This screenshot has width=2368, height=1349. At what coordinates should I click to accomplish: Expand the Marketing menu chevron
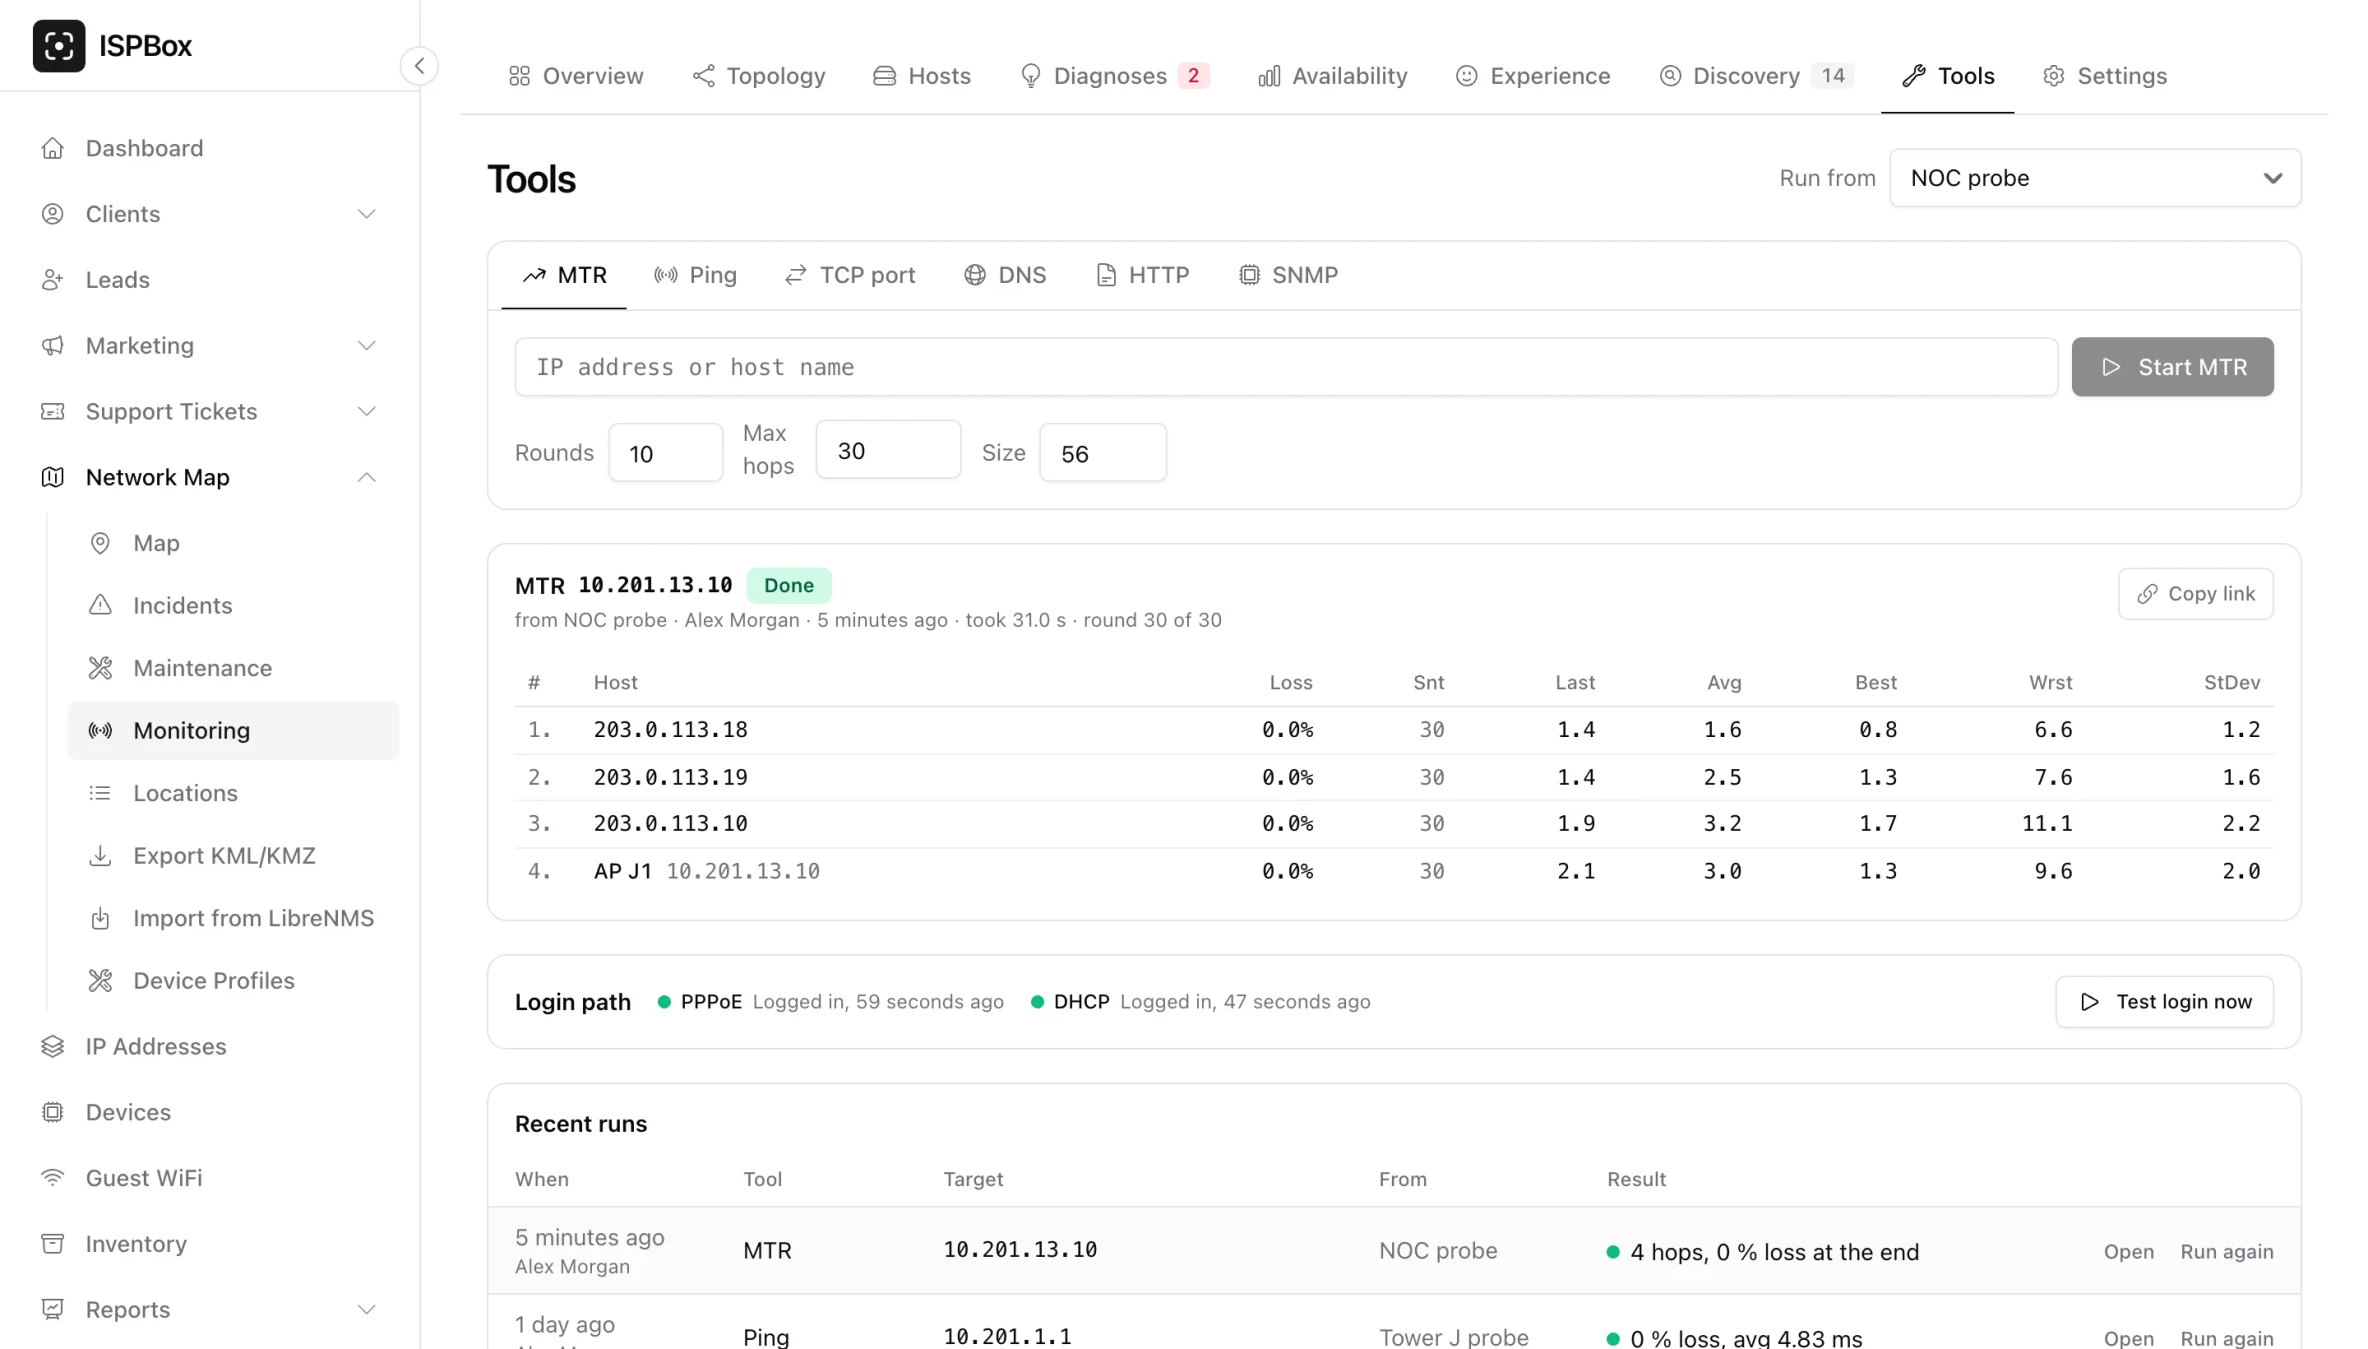click(x=367, y=346)
